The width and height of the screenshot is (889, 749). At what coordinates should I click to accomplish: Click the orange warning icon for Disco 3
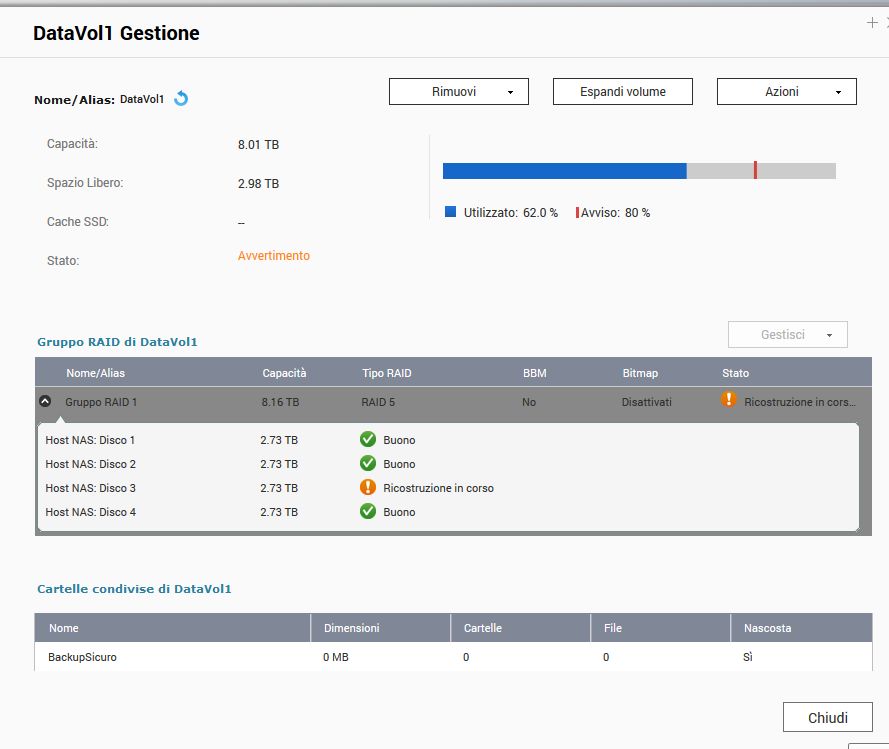click(x=368, y=488)
